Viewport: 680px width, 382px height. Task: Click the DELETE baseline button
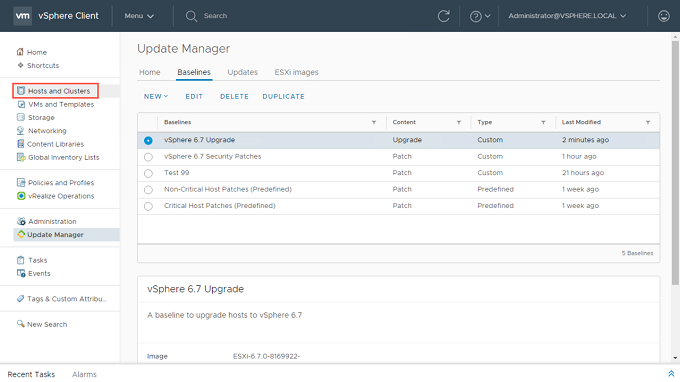click(234, 96)
